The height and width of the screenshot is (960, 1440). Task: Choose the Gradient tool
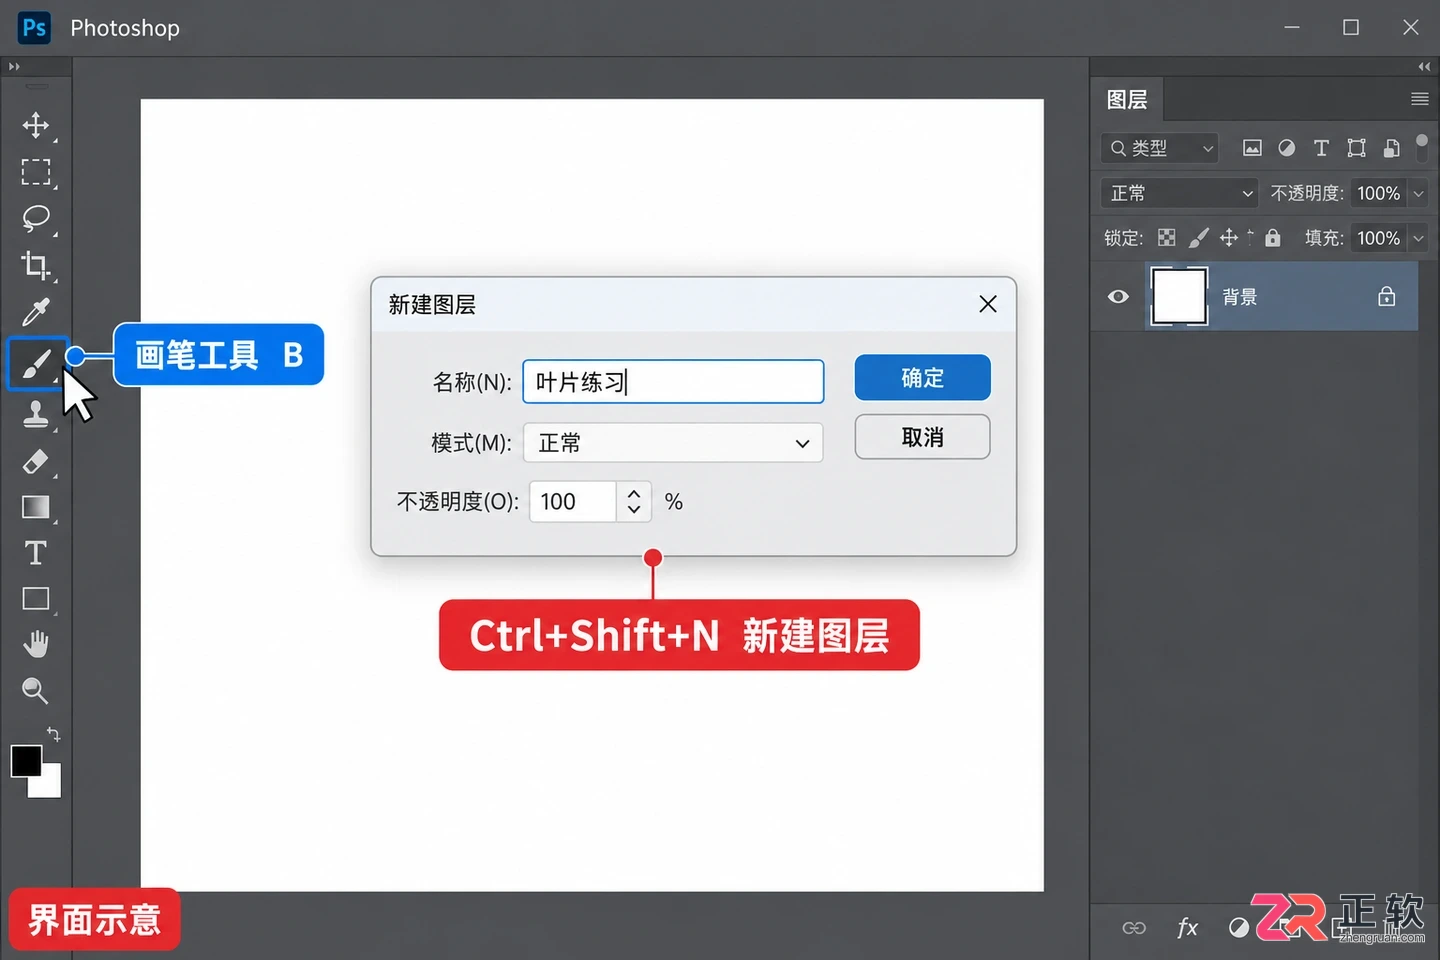36,507
